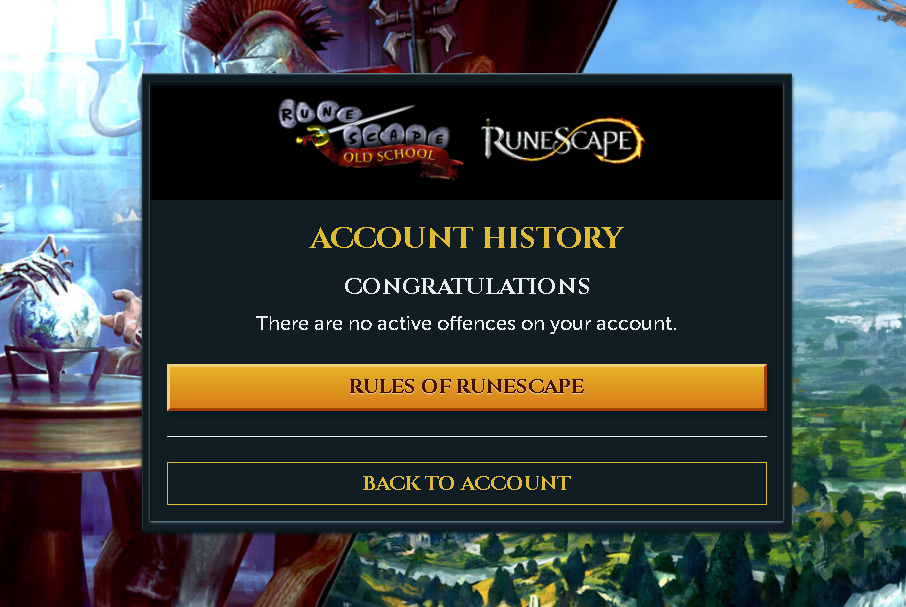The width and height of the screenshot is (906, 607).
Task: Click the round wooden table in artwork
Action: click(69, 427)
